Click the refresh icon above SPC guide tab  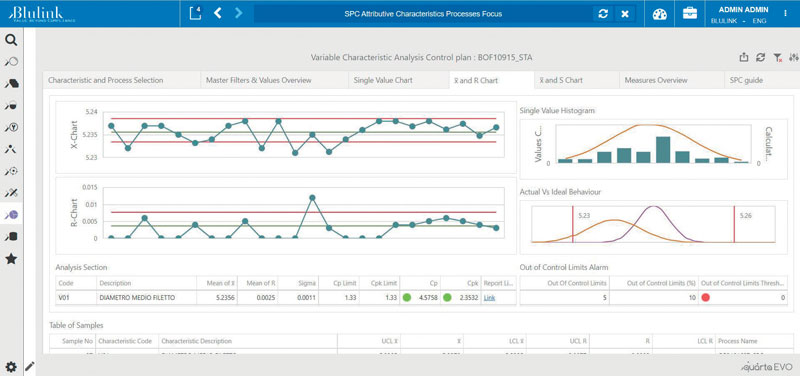click(x=760, y=58)
